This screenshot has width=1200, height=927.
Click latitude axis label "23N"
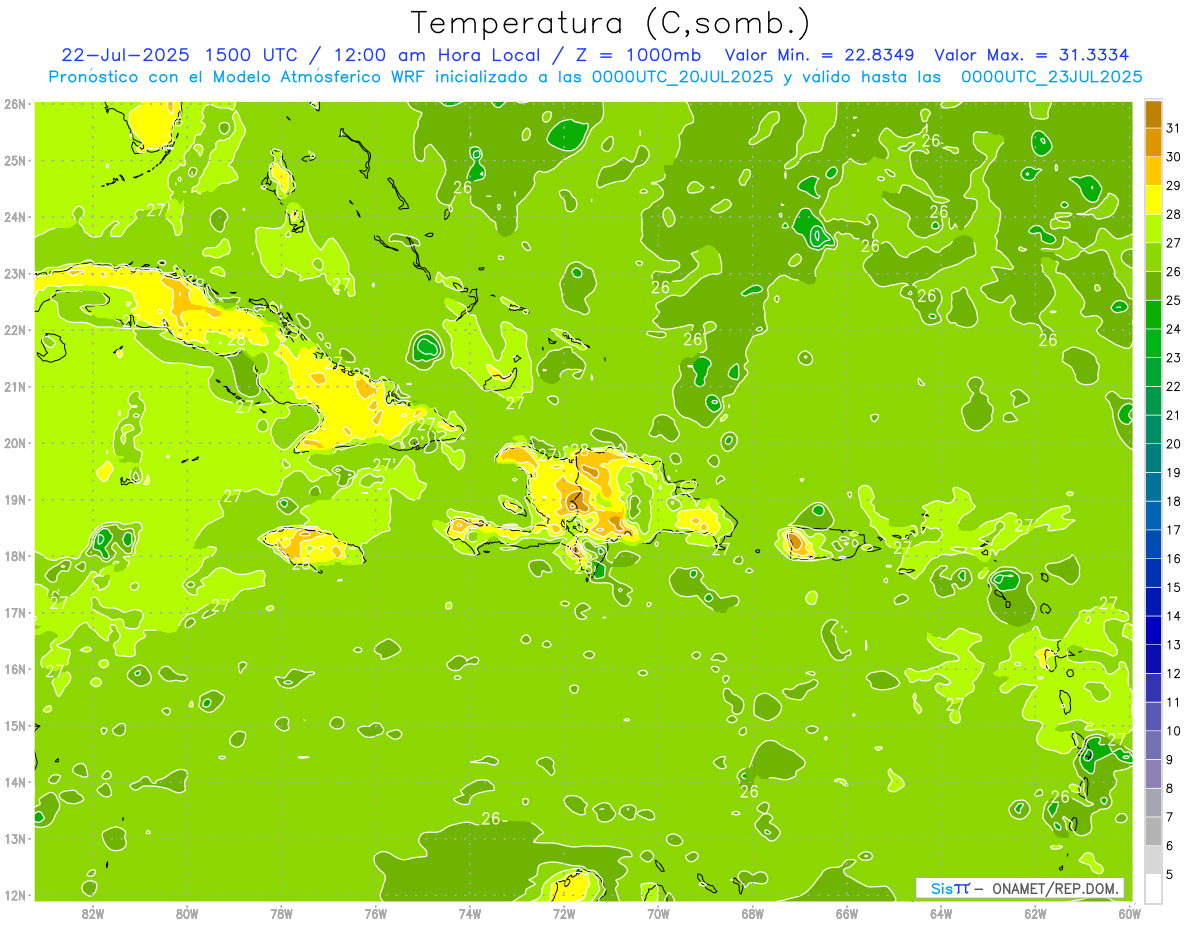(14, 273)
